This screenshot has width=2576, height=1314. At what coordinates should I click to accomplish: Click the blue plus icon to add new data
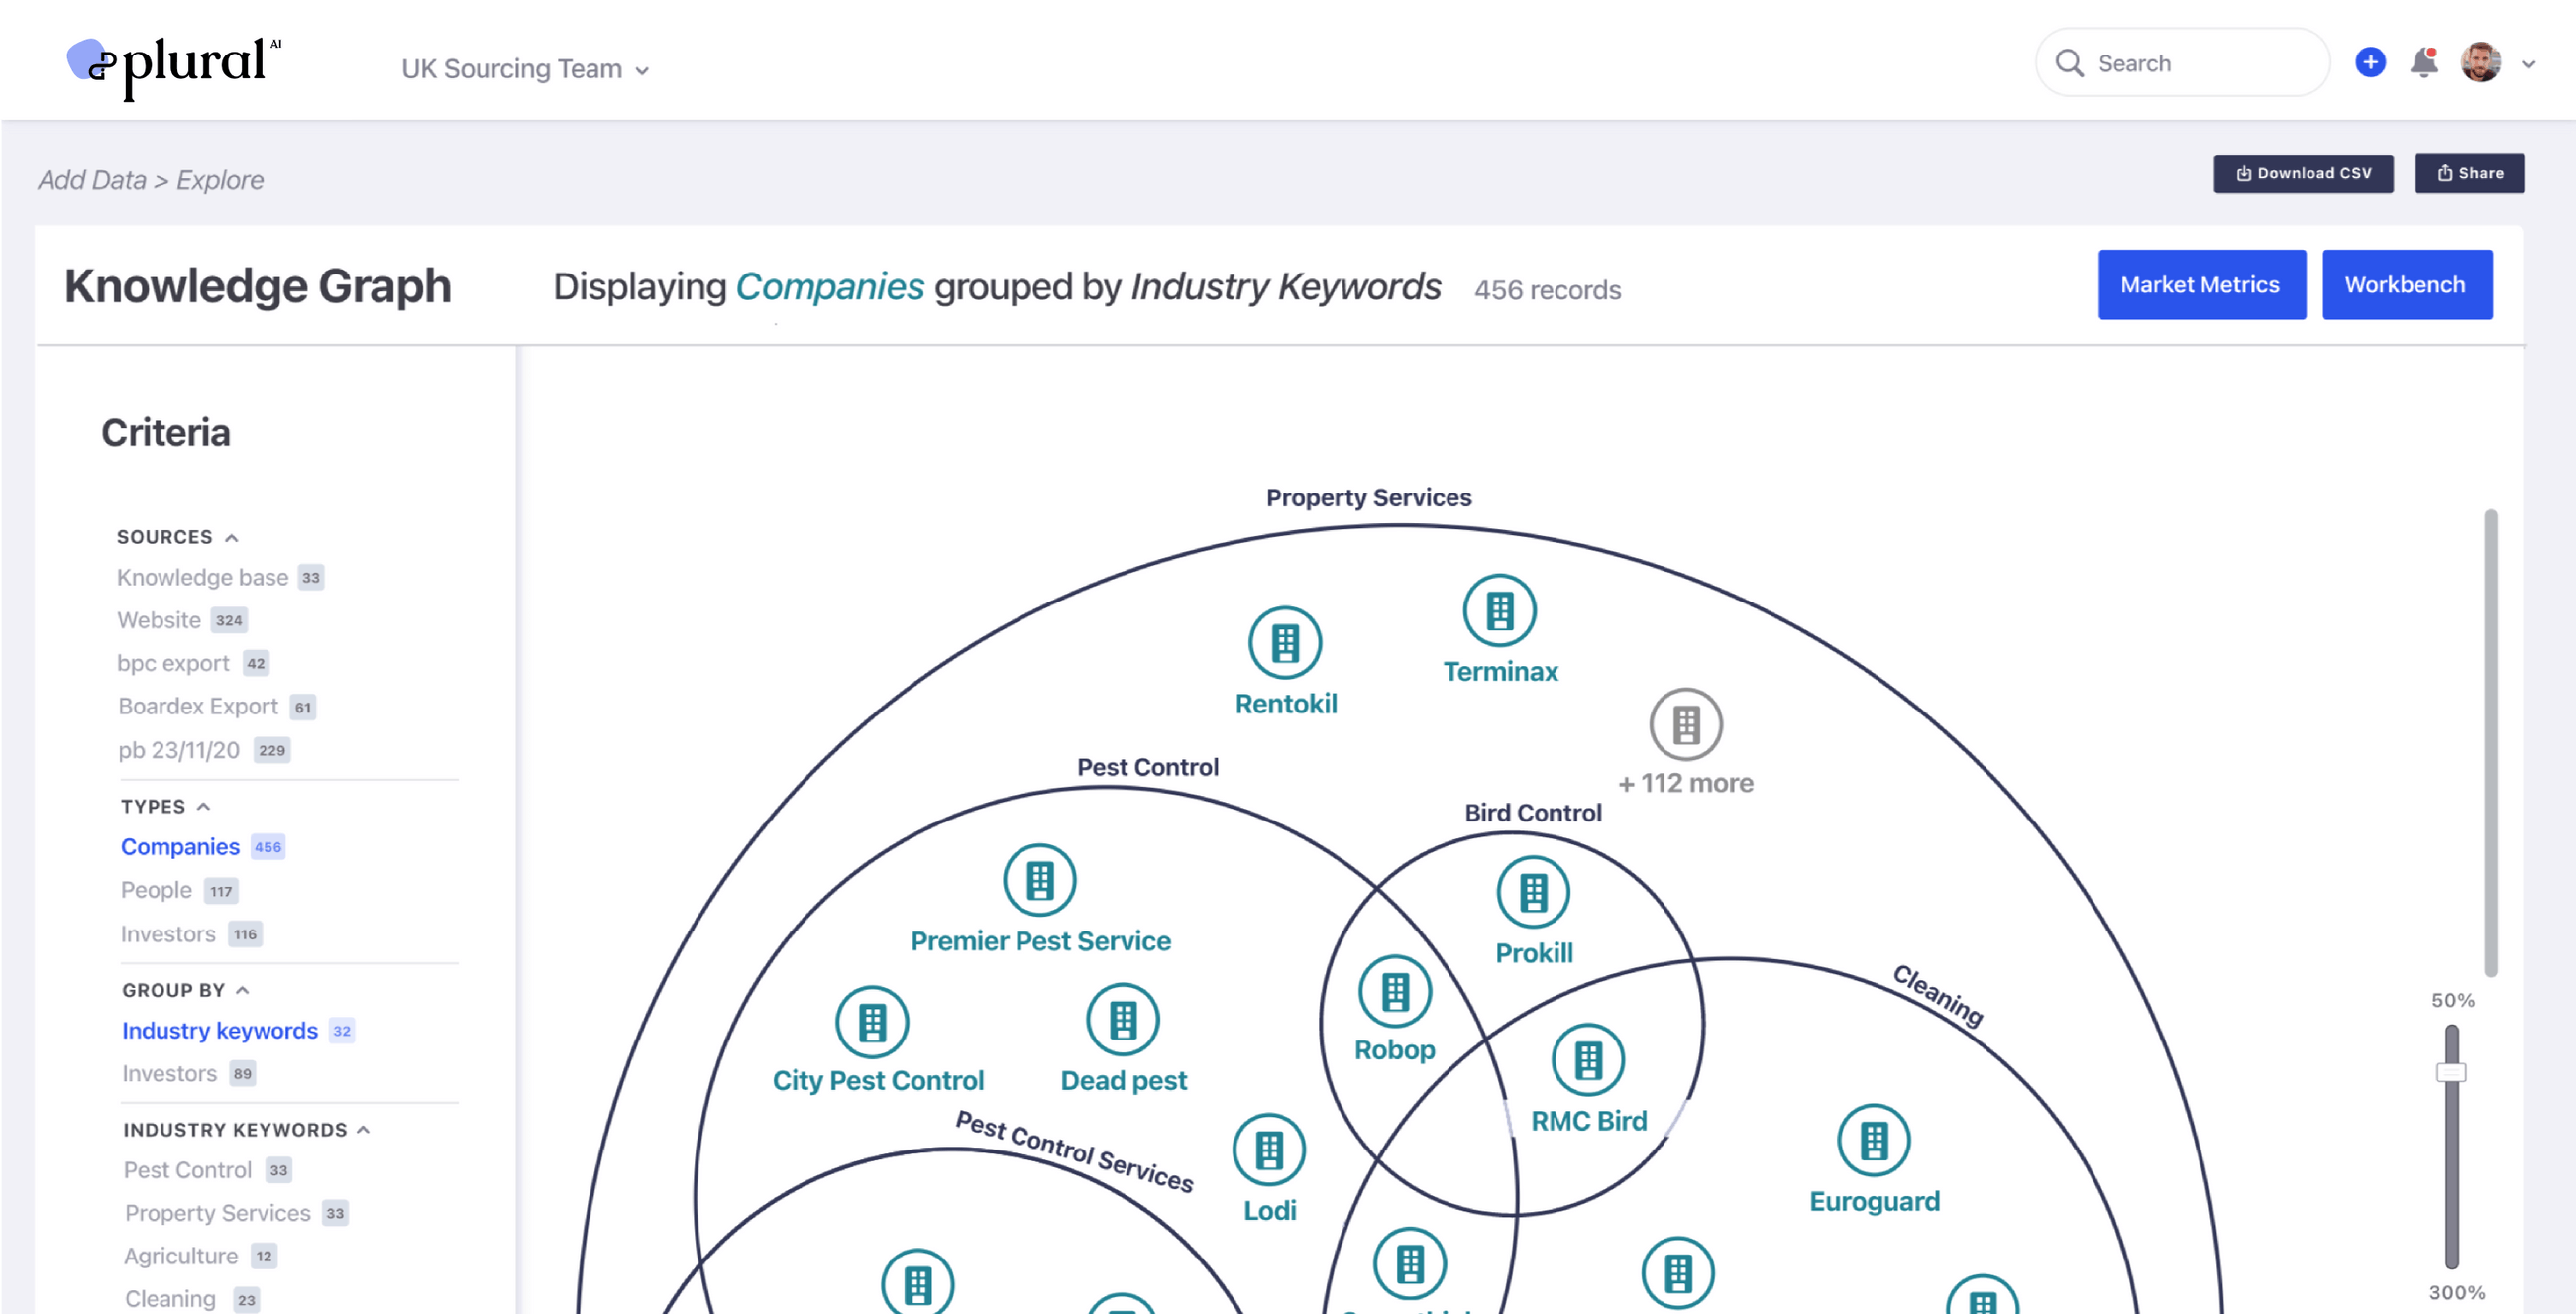[x=2369, y=62]
